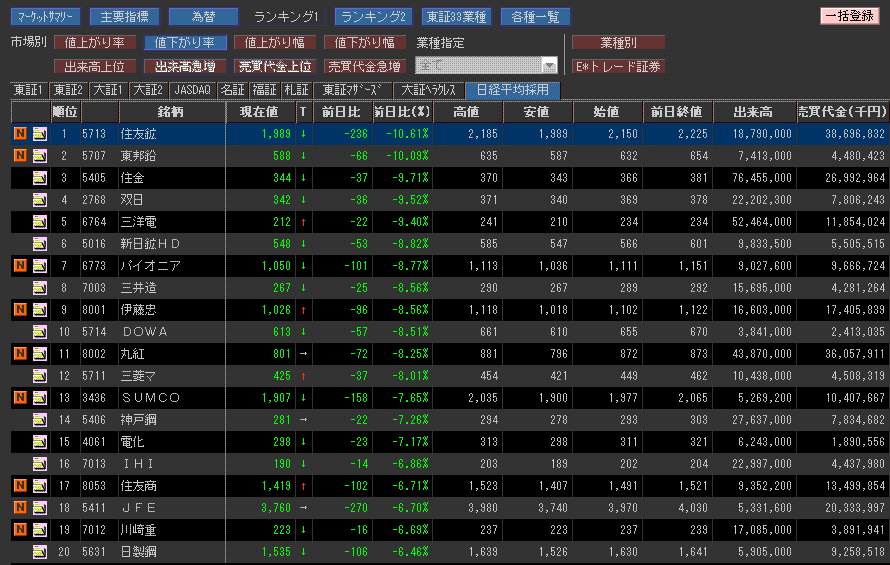Click the yellow register icon in 双日 row

pos(40,199)
